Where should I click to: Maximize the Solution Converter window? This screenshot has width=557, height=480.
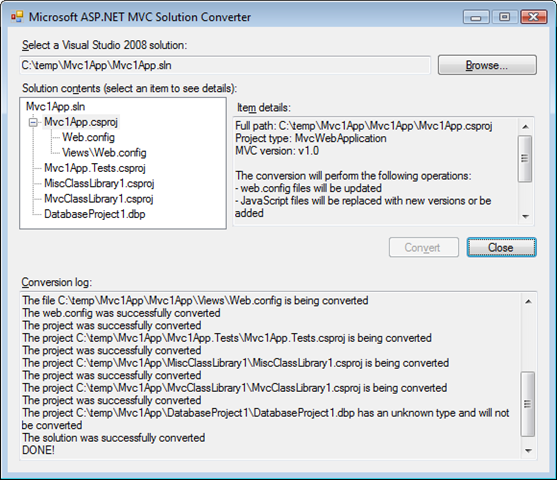click(504, 17)
